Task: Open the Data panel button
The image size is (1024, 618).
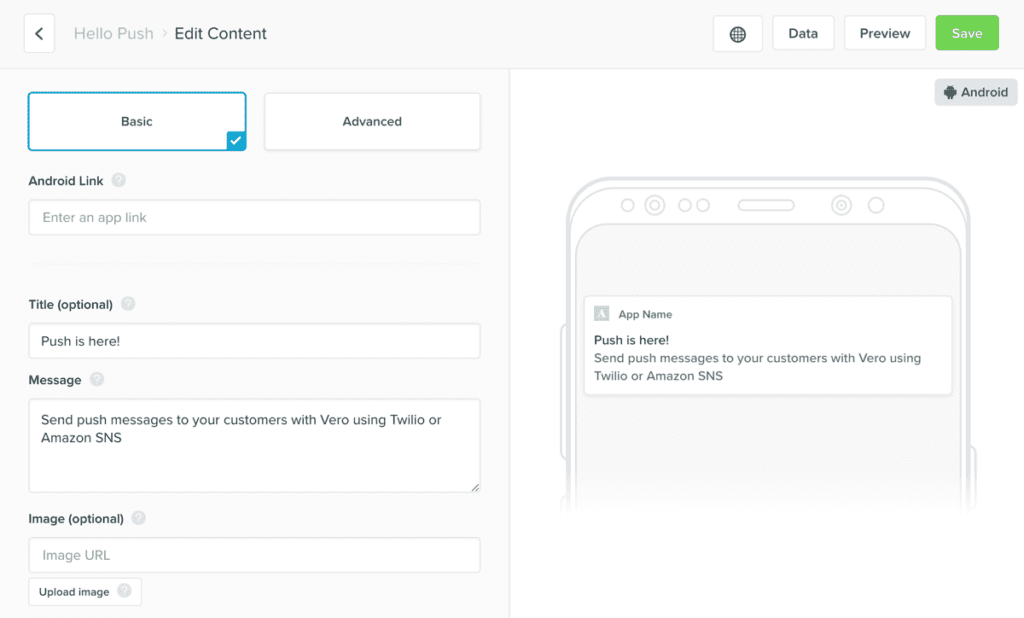Action: (803, 34)
